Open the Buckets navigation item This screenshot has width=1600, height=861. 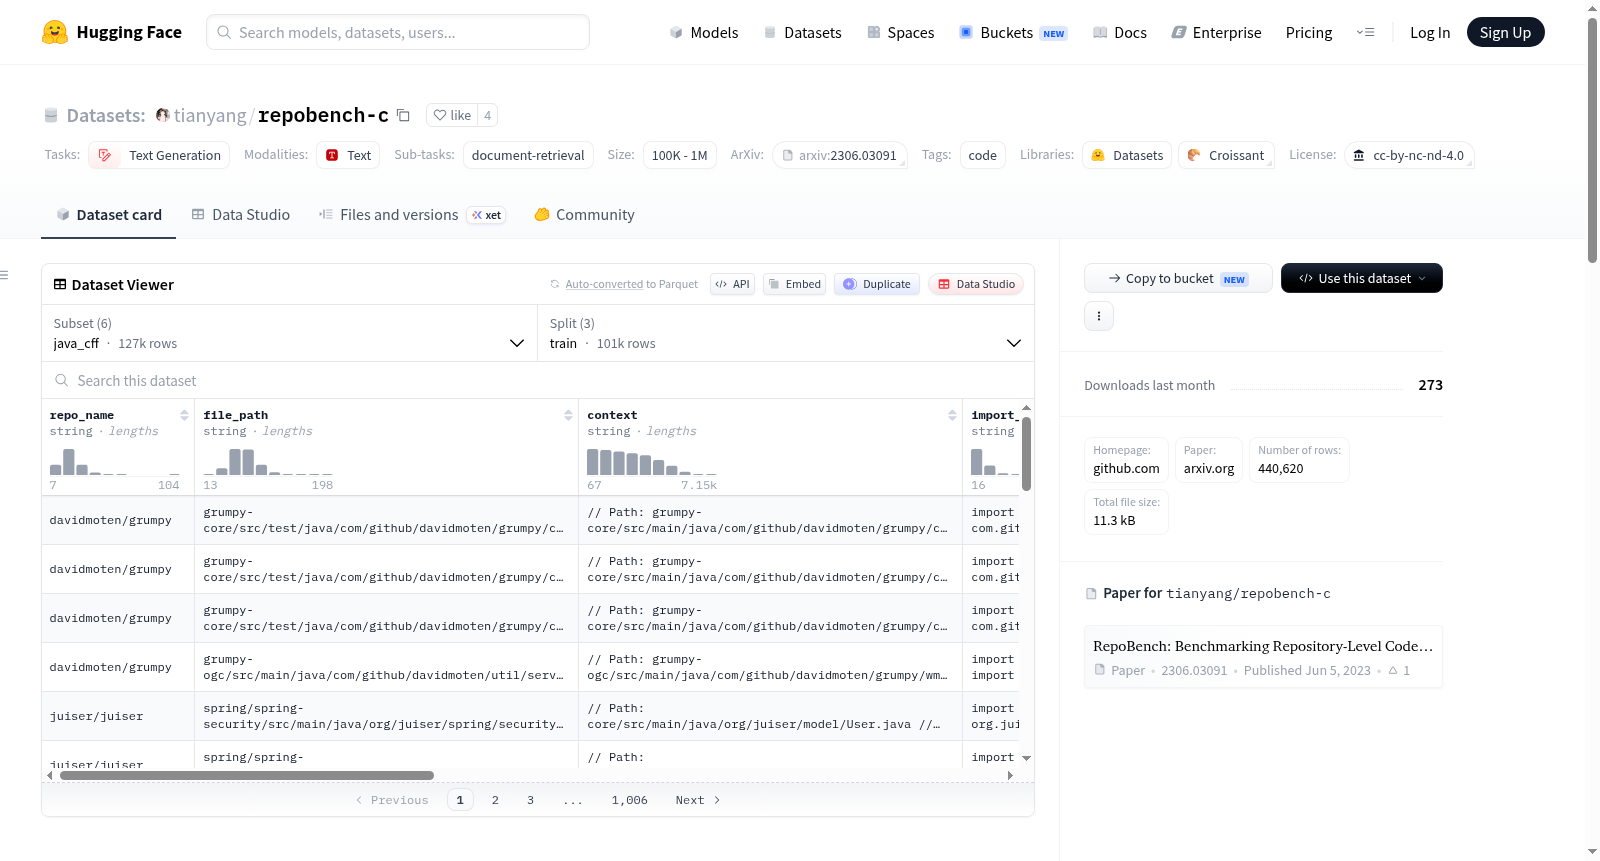tap(1013, 32)
